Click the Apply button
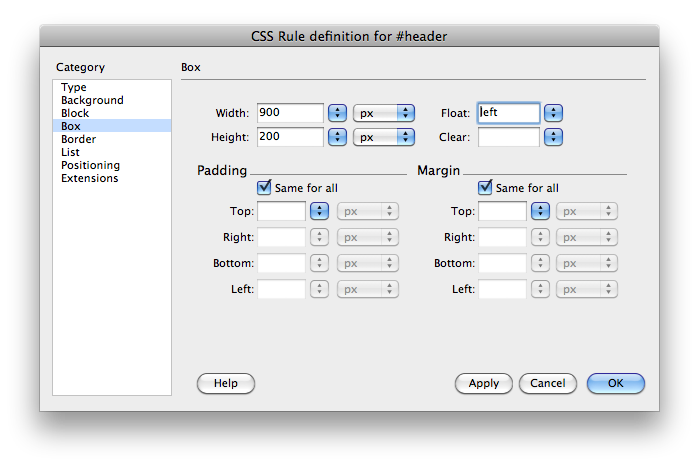This screenshot has height=466, width=699. click(484, 383)
